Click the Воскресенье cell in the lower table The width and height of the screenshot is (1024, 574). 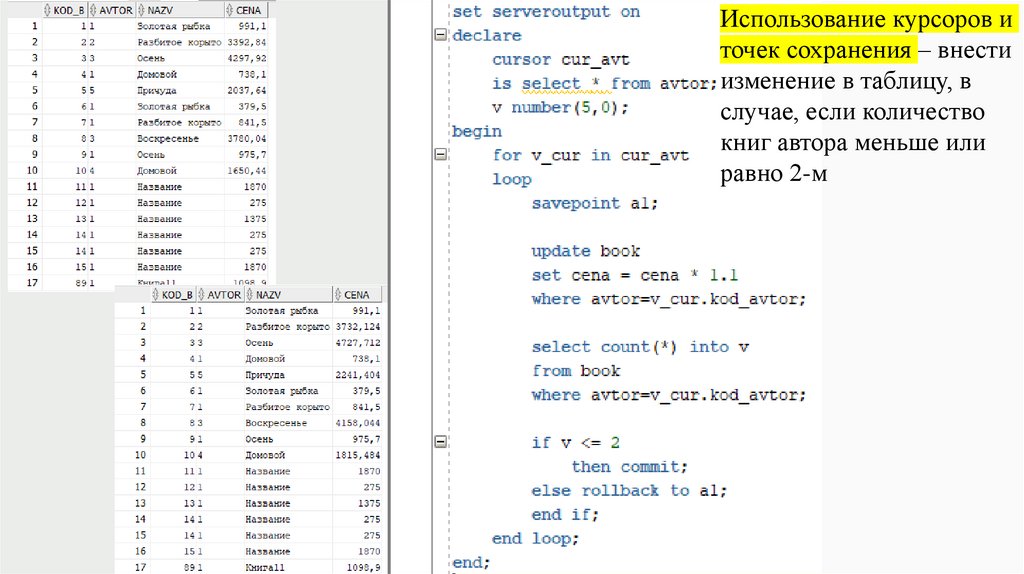(276, 423)
